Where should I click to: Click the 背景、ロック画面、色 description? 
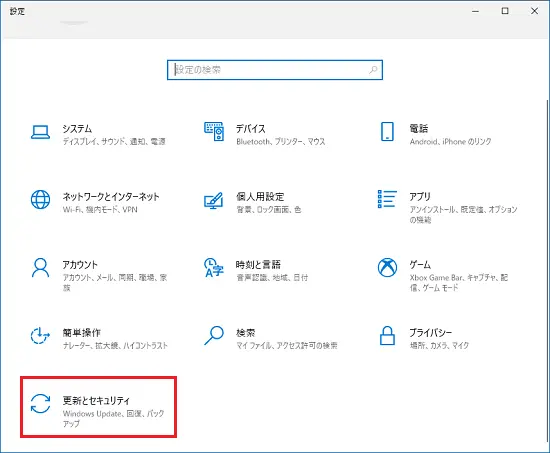click(269, 209)
